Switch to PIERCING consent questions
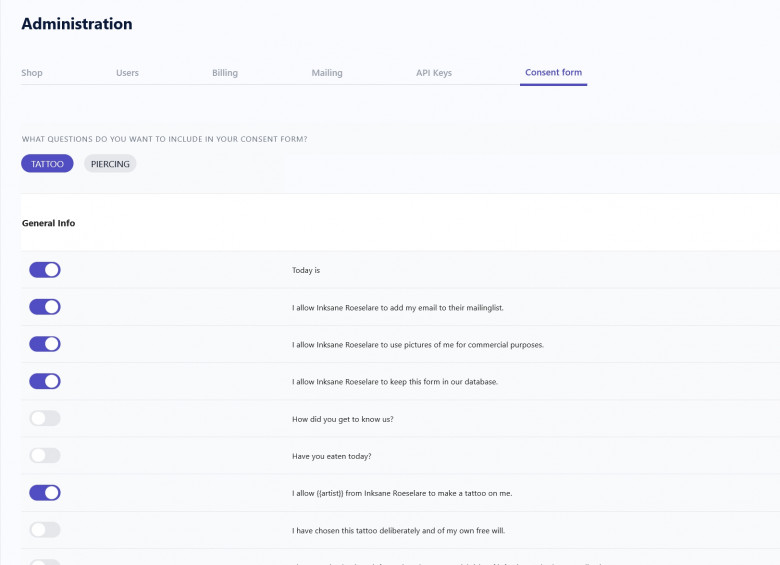The image size is (780, 565). (110, 164)
